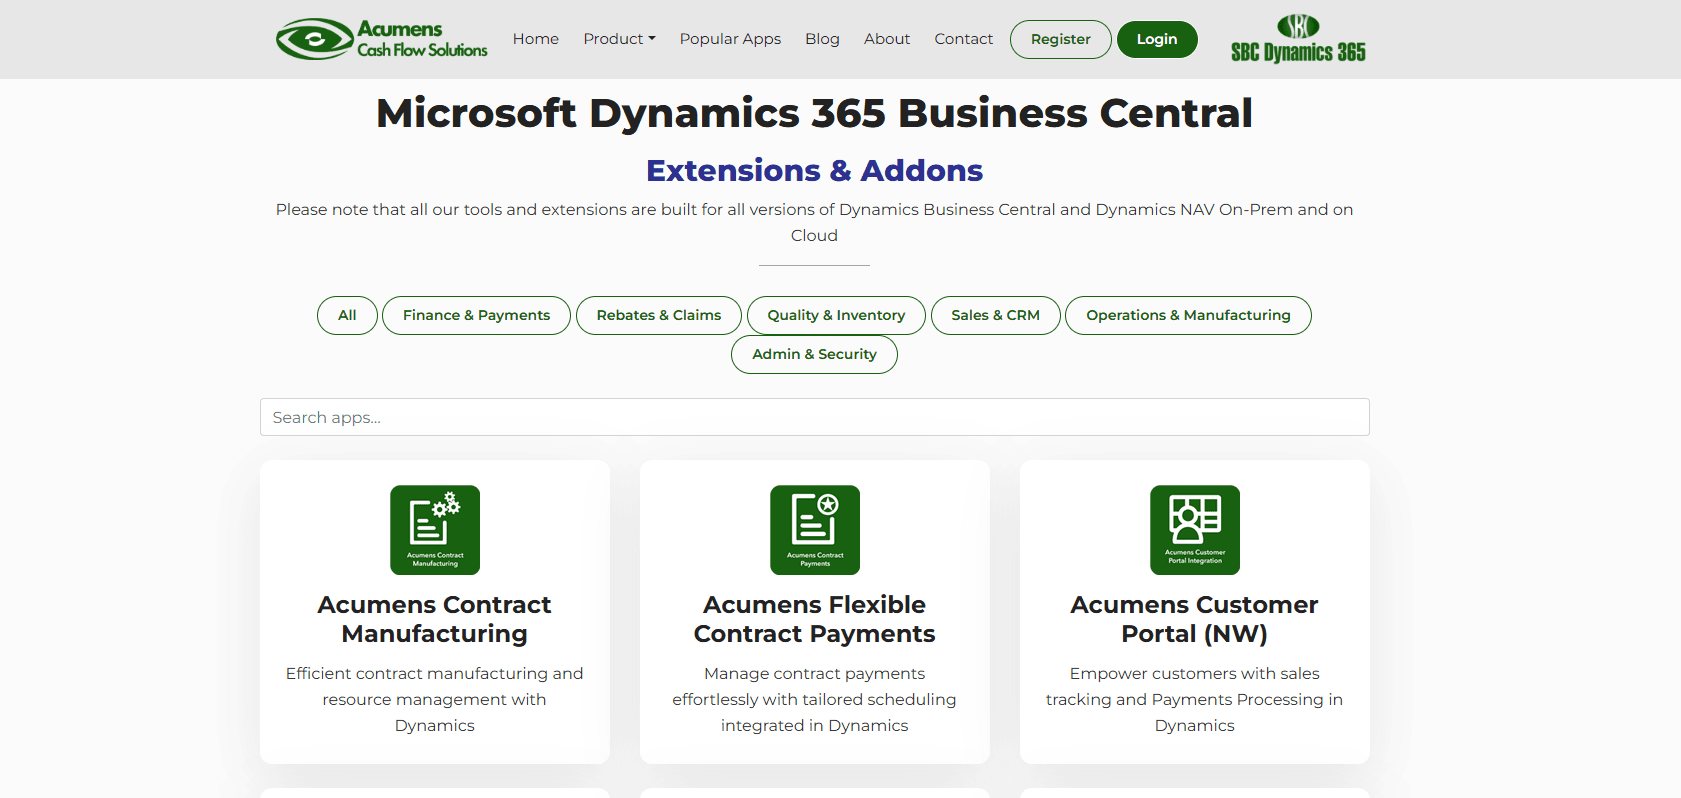The width and height of the screenshot is (1681, 798).
Task: Expand the Product dropdown menu
Action: (x=620, y=39)
